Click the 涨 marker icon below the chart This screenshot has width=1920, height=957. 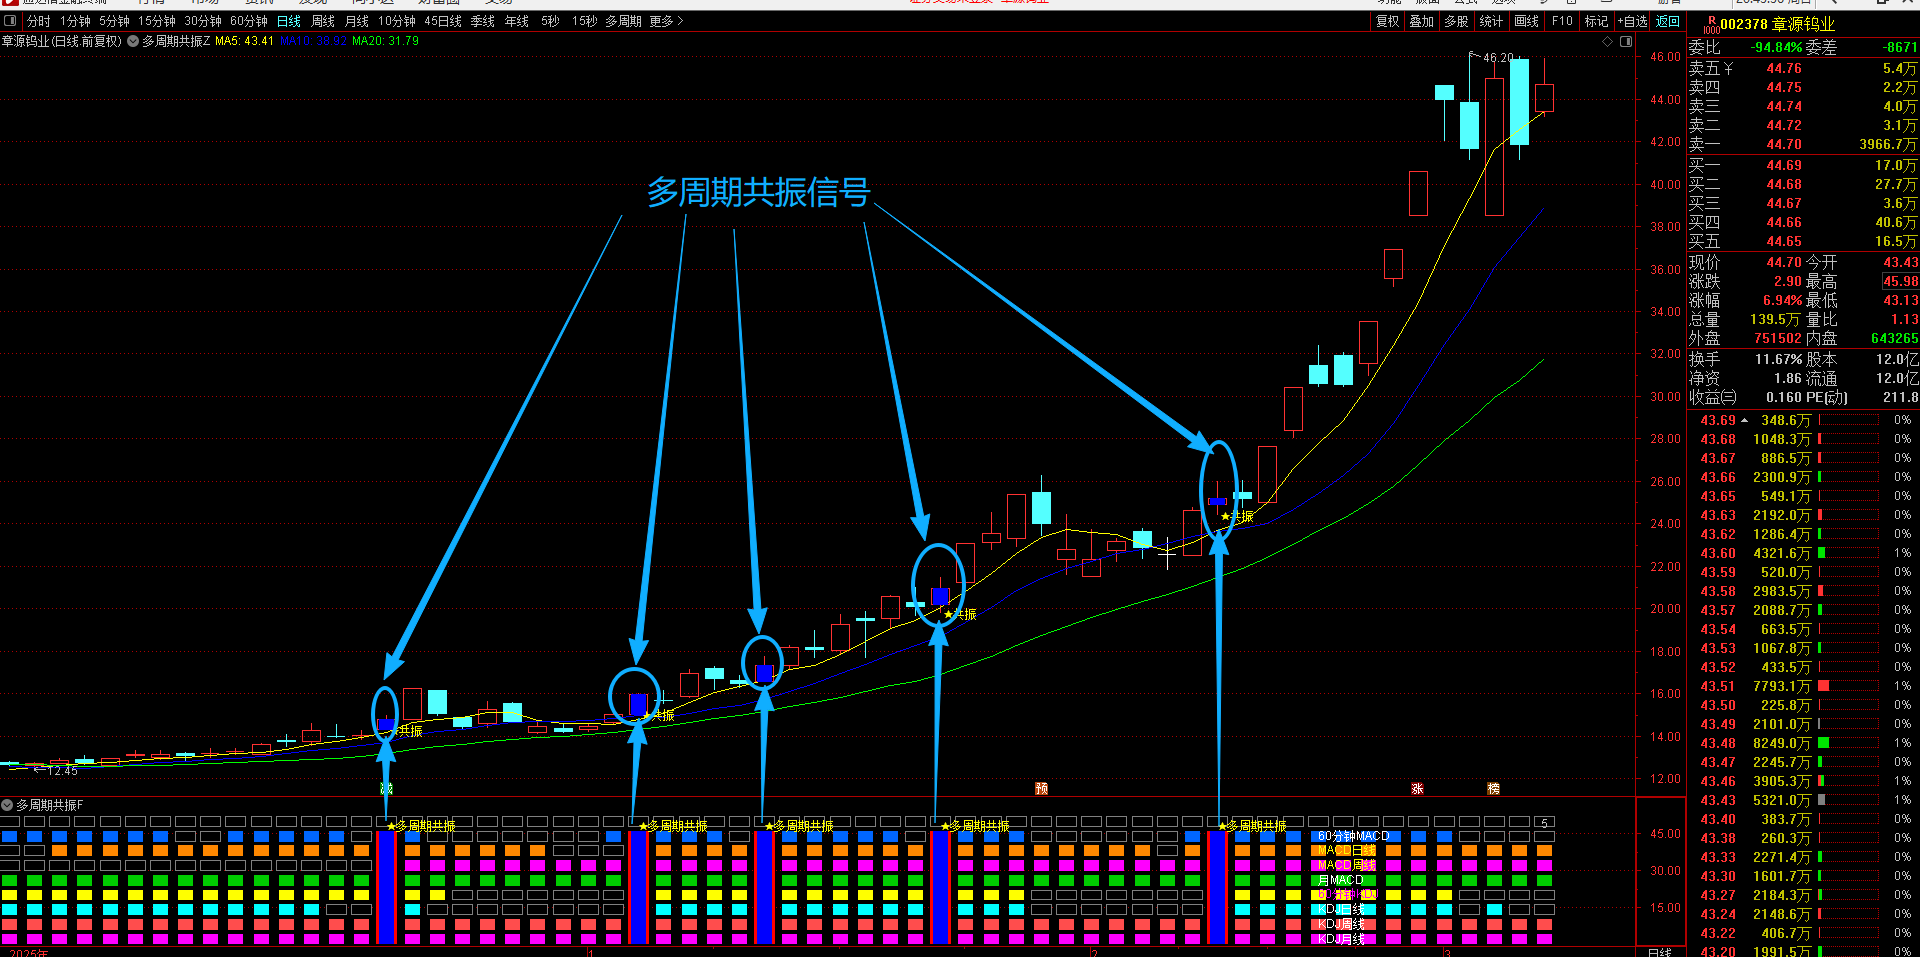click(1417, 789)
